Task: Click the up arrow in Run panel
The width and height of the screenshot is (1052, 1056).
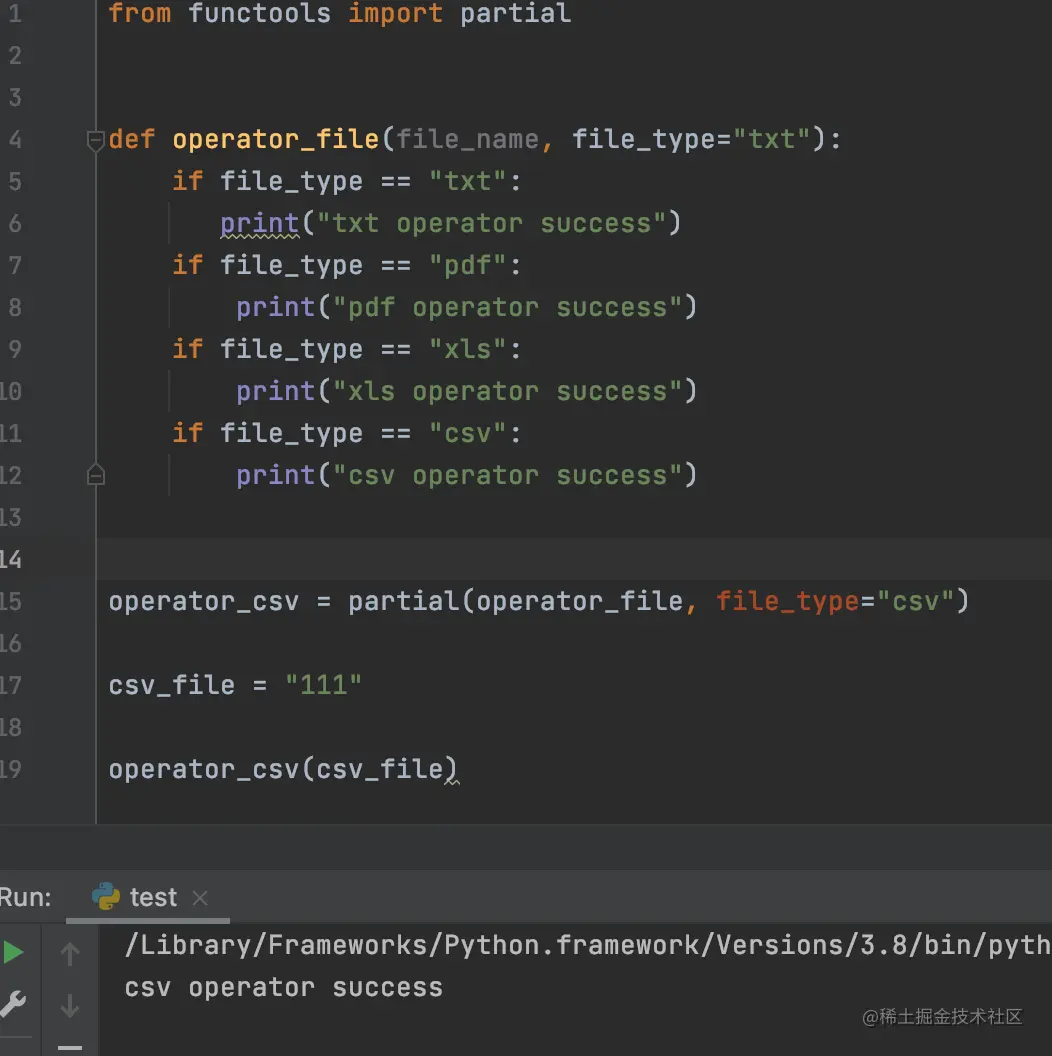Action: pyautogui.click(x=70, y=954)
